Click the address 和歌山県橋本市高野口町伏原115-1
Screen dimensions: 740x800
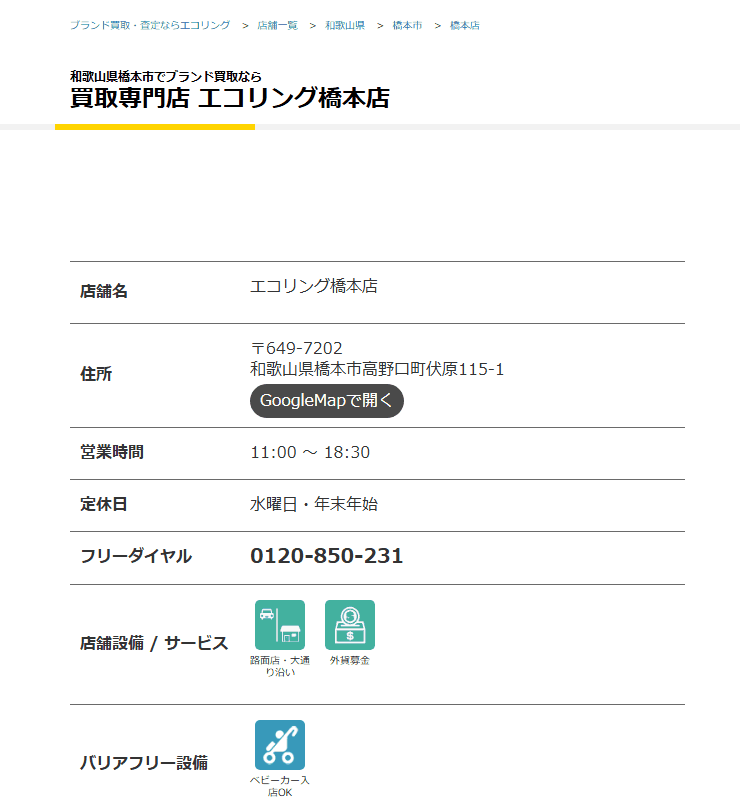[377, 369]
